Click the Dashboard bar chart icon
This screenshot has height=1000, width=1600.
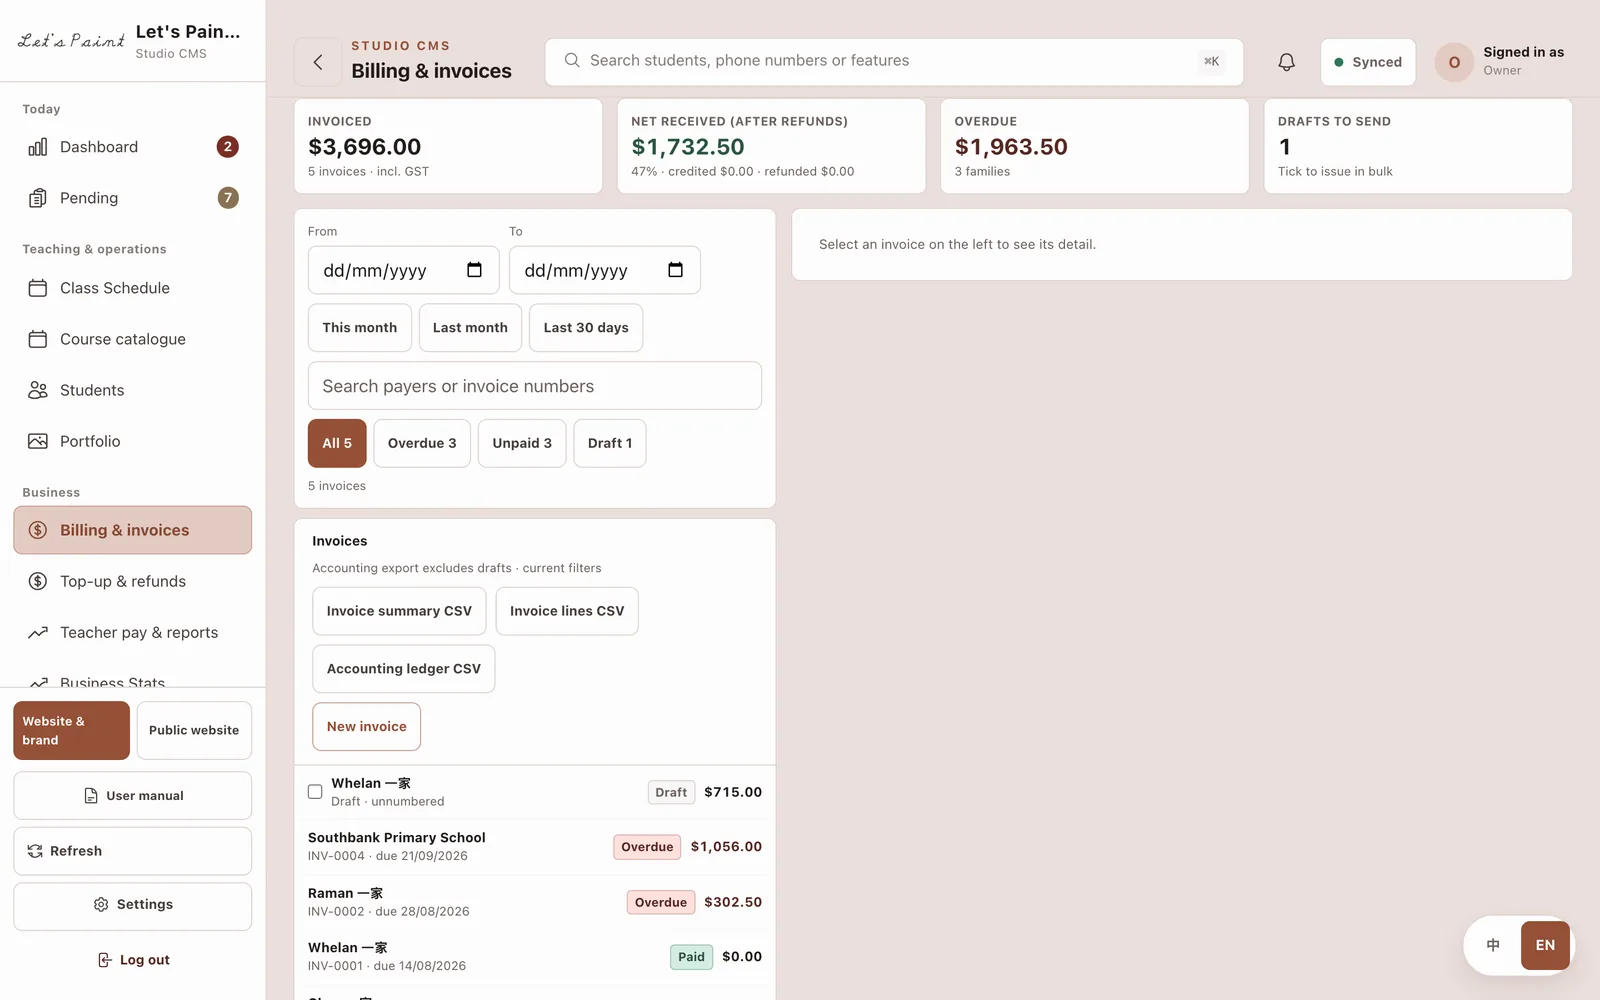(x=38, y=147)
